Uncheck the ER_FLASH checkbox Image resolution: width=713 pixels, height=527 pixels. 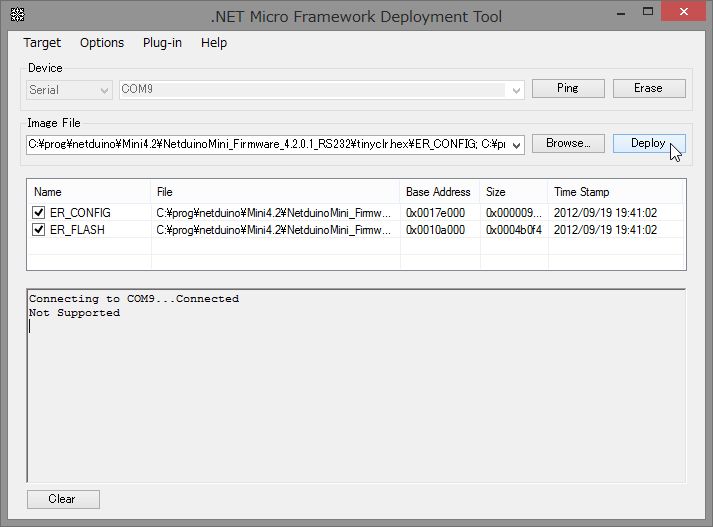pyautogui.click(x=39, y=230)
